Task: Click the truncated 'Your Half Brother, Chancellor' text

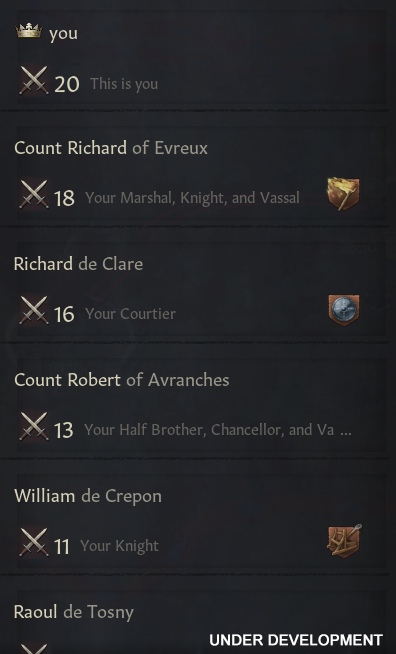Action: [x=218, y=430]
